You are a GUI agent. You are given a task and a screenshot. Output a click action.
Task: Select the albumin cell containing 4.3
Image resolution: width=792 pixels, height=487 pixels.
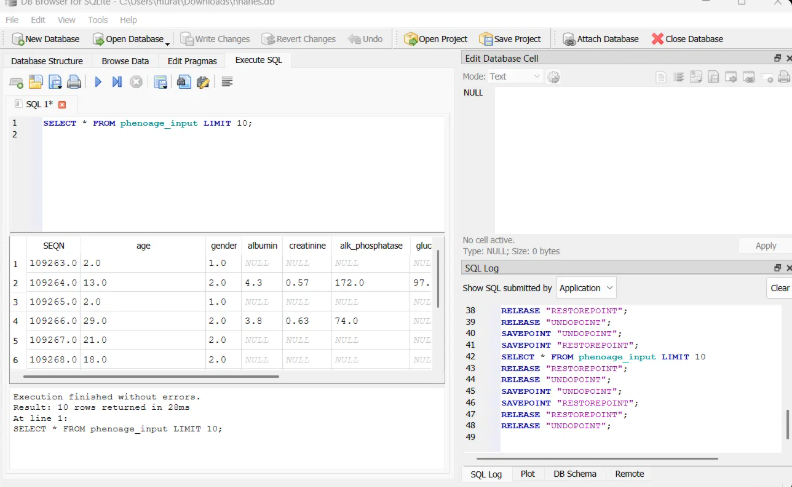pos(261,282)
